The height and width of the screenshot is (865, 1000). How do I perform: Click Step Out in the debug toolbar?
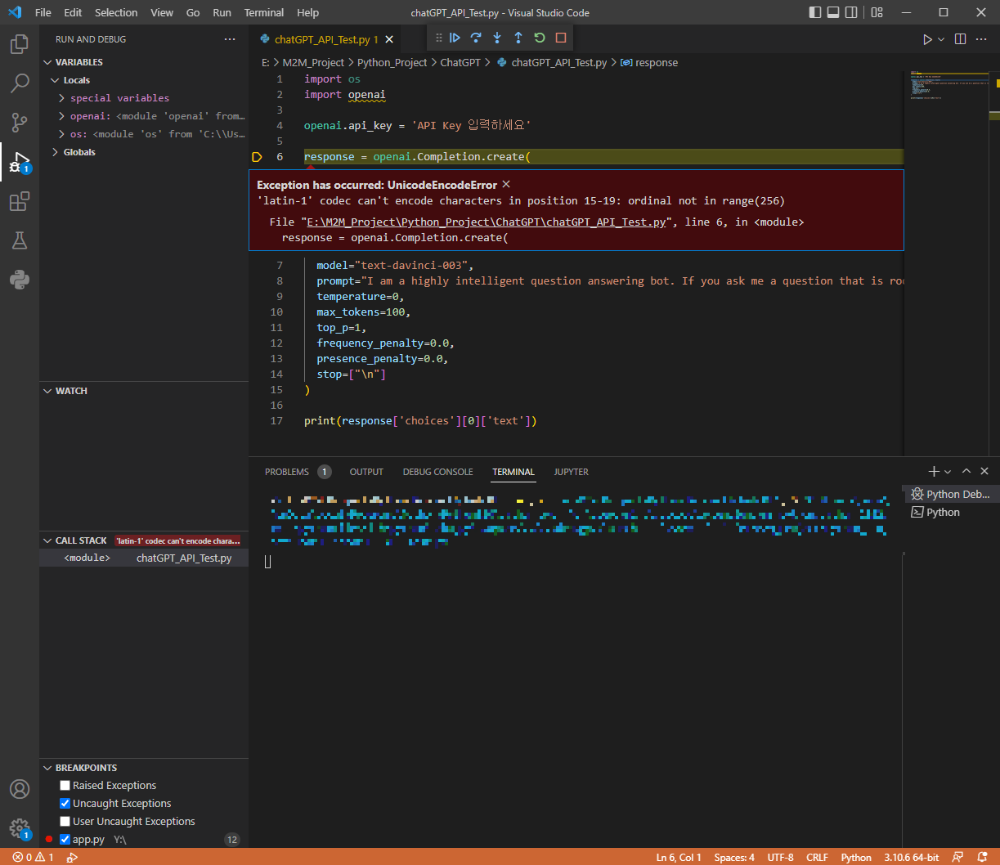518,38
